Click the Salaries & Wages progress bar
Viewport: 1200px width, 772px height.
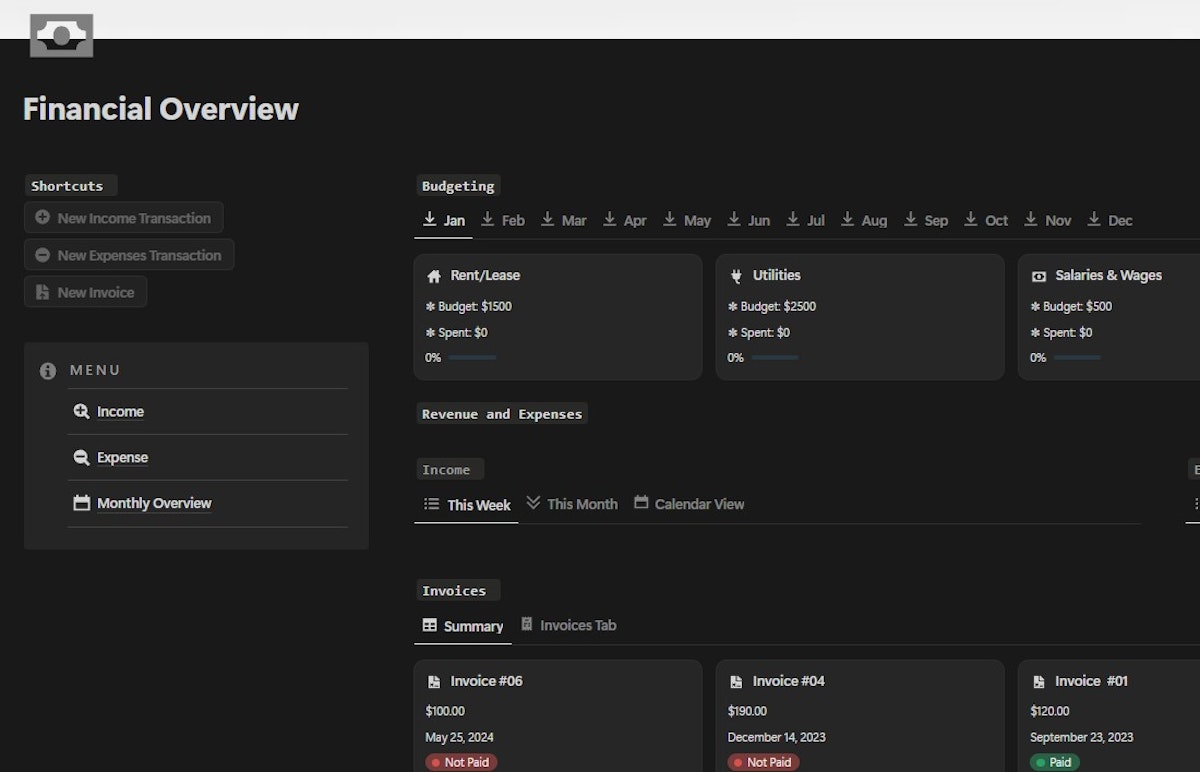point(1077,358)
